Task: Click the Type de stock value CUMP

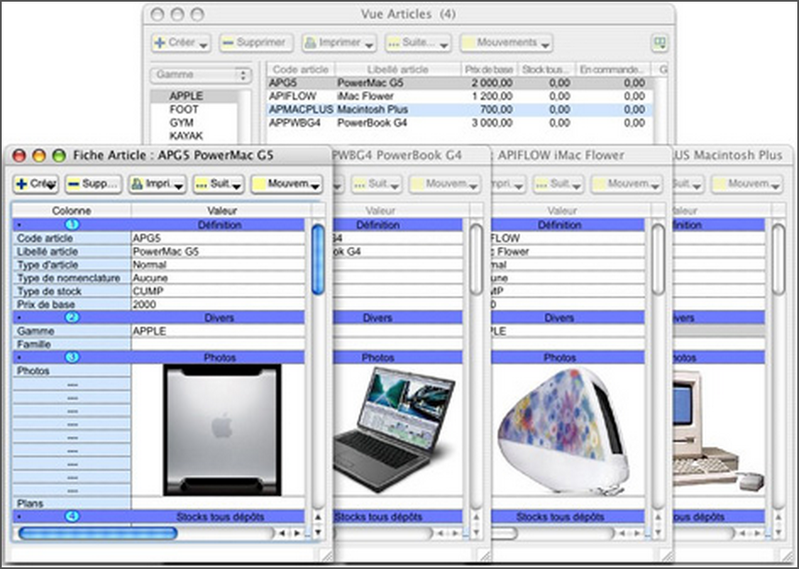Action: coord(218,291)
